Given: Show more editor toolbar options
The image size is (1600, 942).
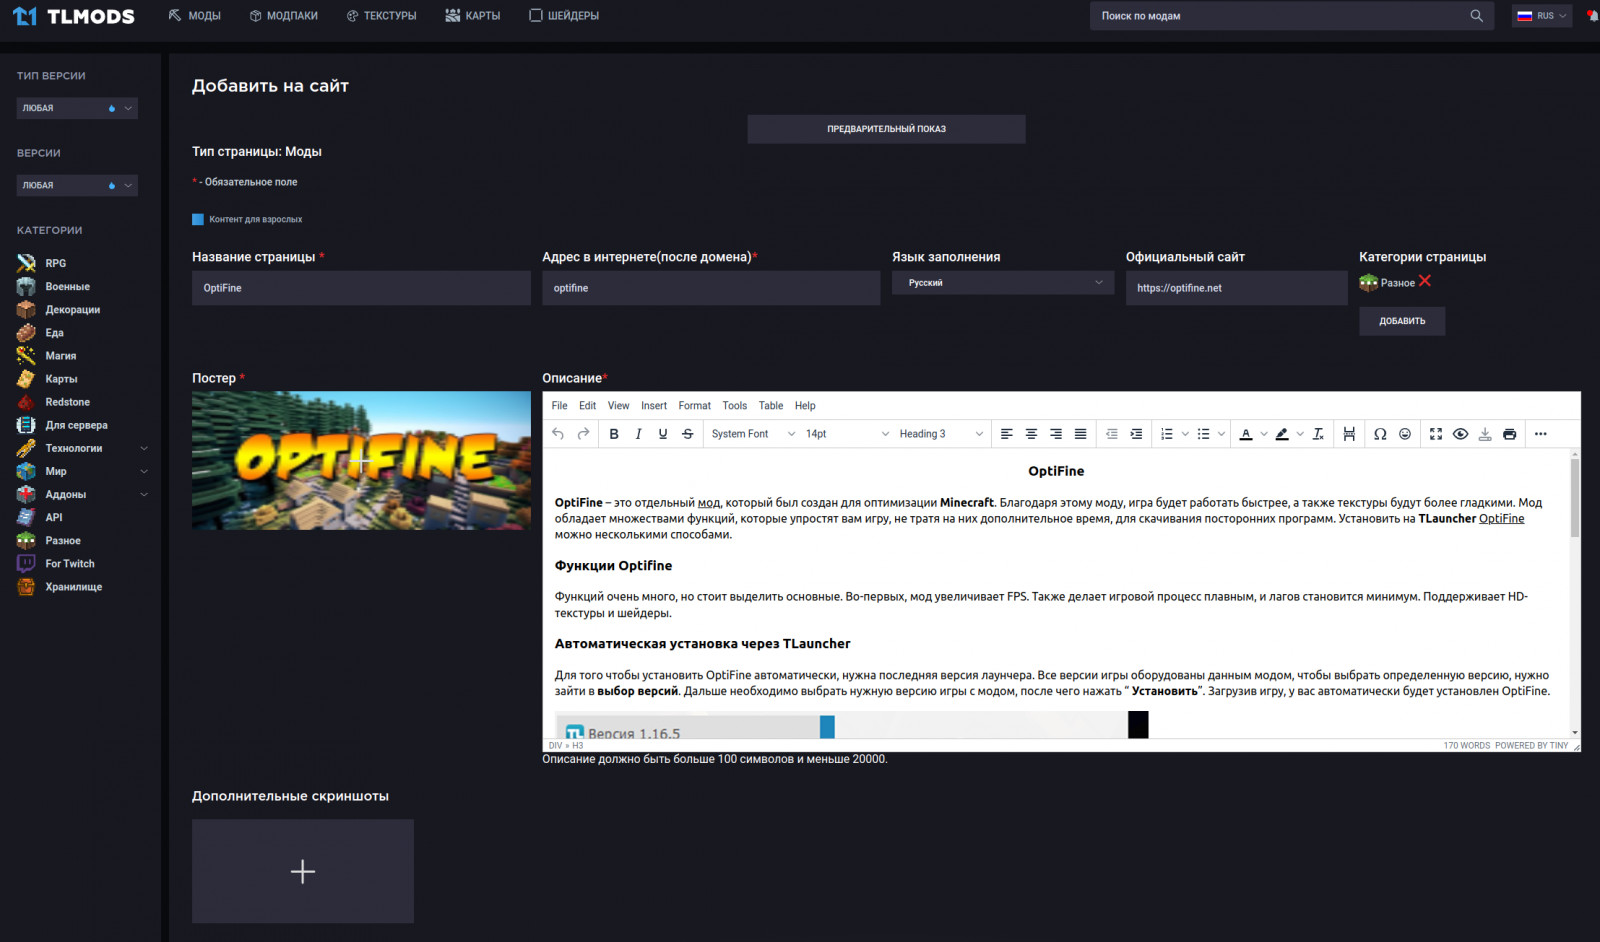Looking at the screenshot, I should [1541, 434].
